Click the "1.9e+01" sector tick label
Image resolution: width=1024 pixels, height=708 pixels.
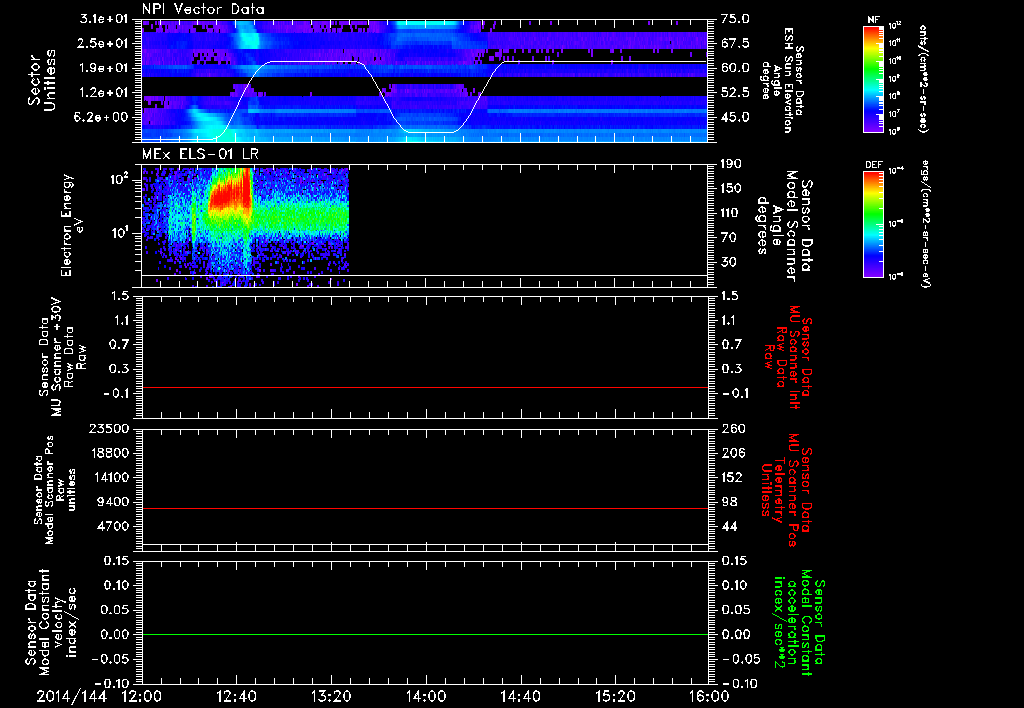[104, 68]
